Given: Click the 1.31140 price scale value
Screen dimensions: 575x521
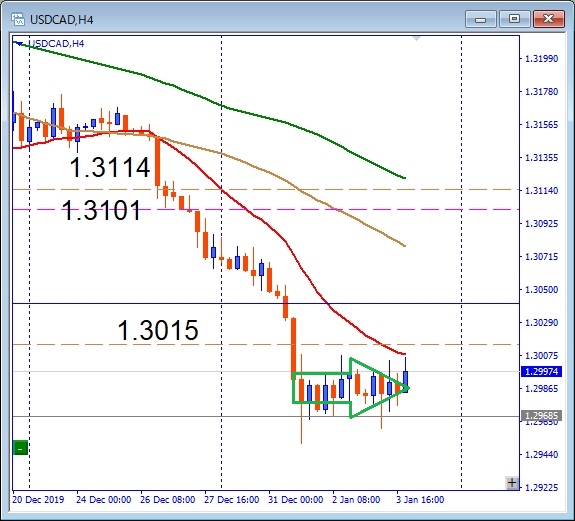Looking at the screenshot, I should 541,191.
